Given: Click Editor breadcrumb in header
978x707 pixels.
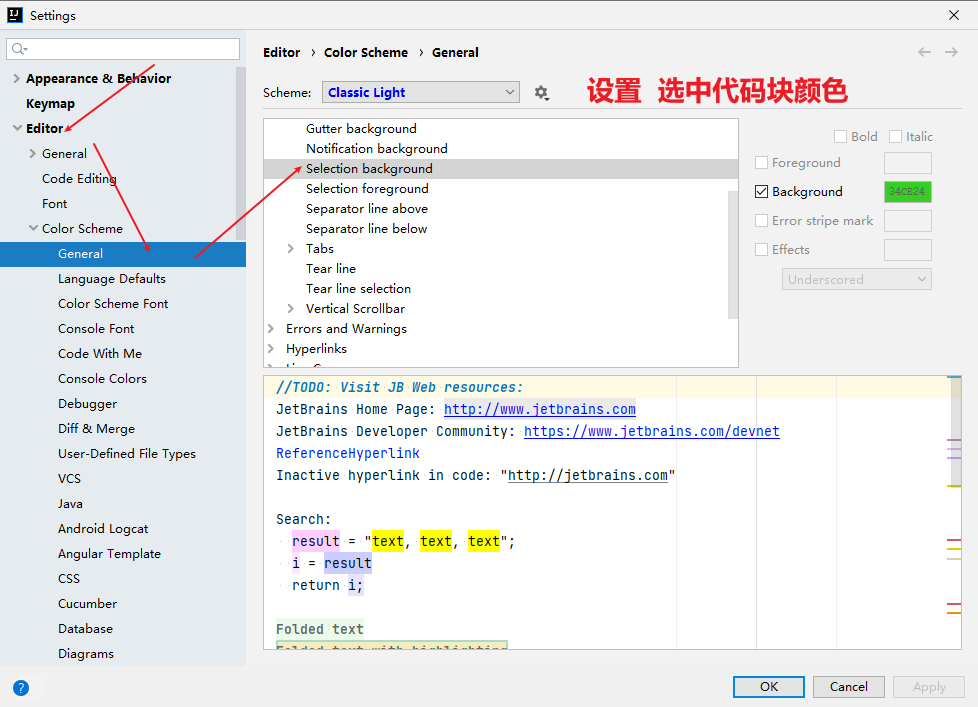Looking at the screenshot, I should [x=281, y=52].
